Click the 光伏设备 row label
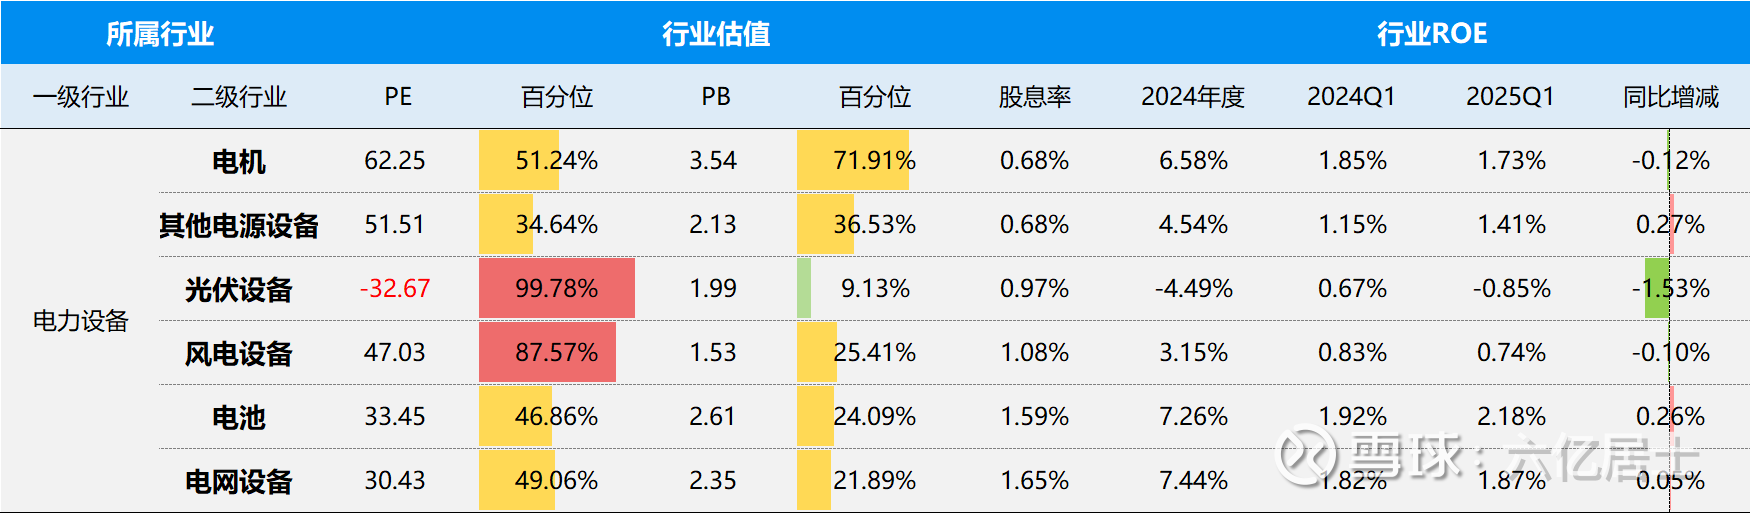The image size is (1751, 513). pyautogui.click(x=239, y=289)
